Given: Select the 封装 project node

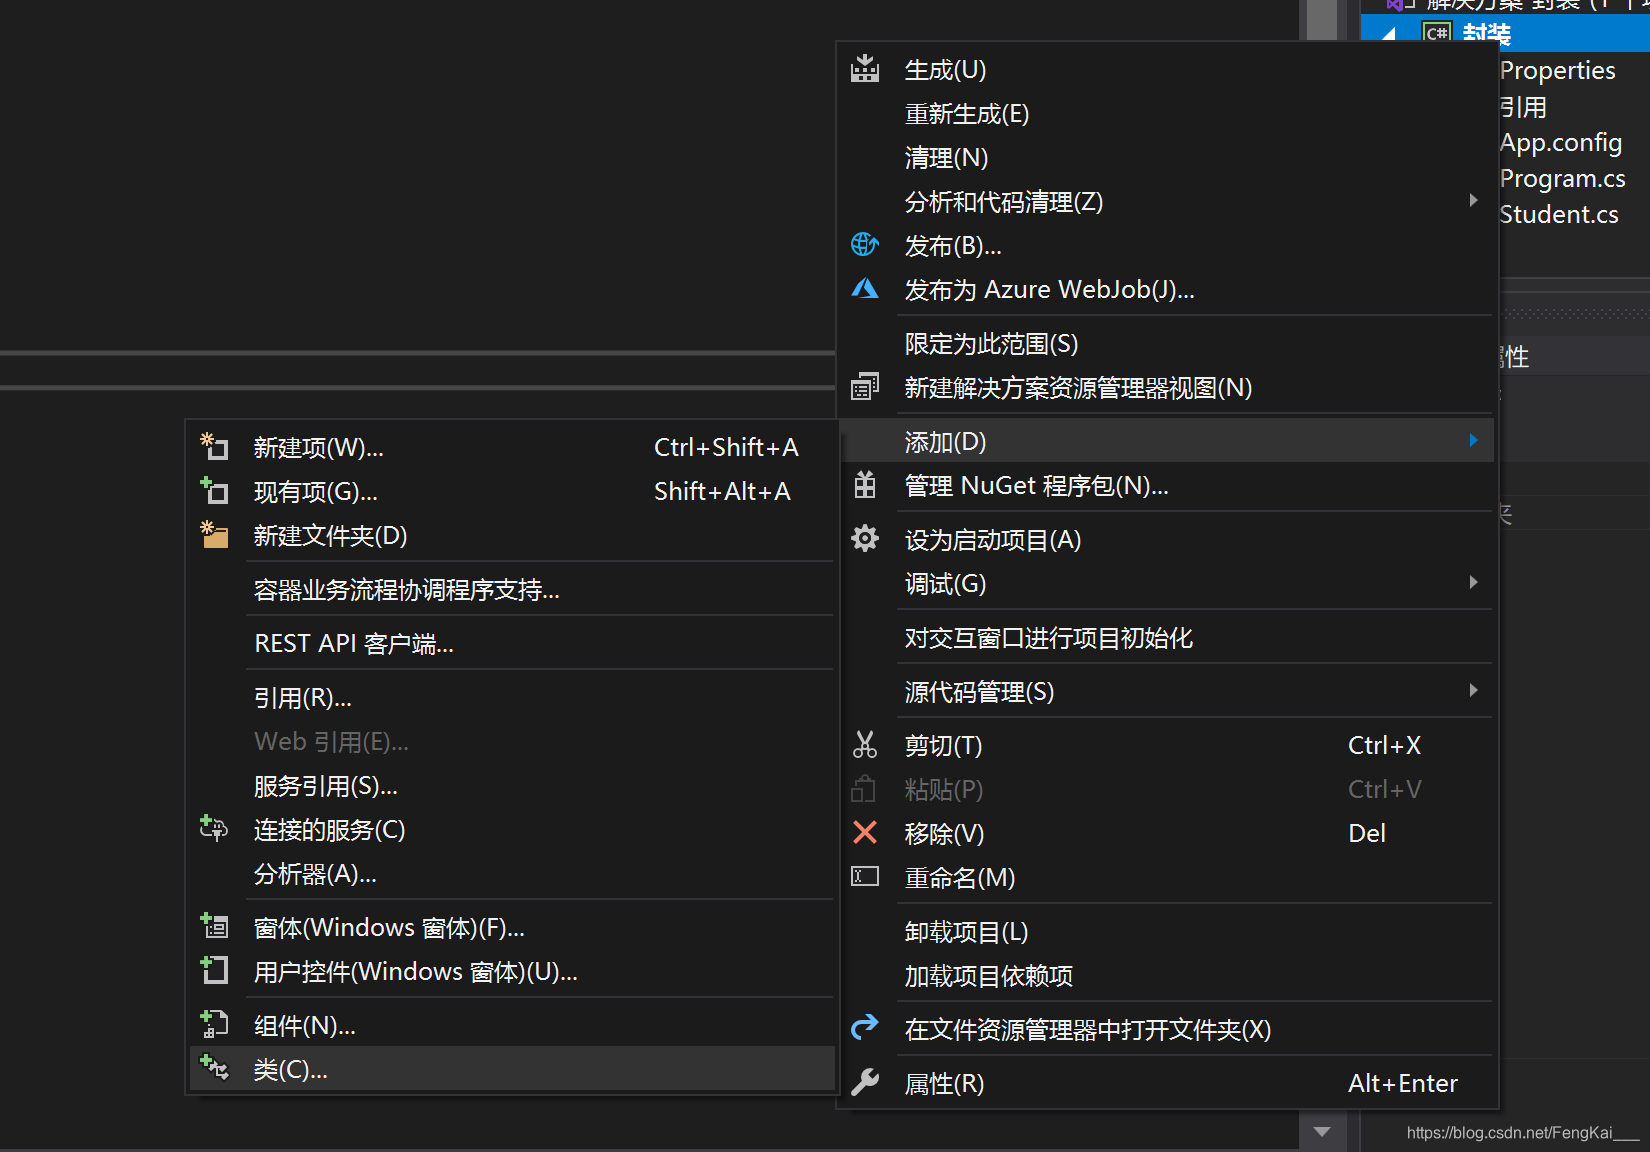Looking at the screenshot, I should (1486, 34).
